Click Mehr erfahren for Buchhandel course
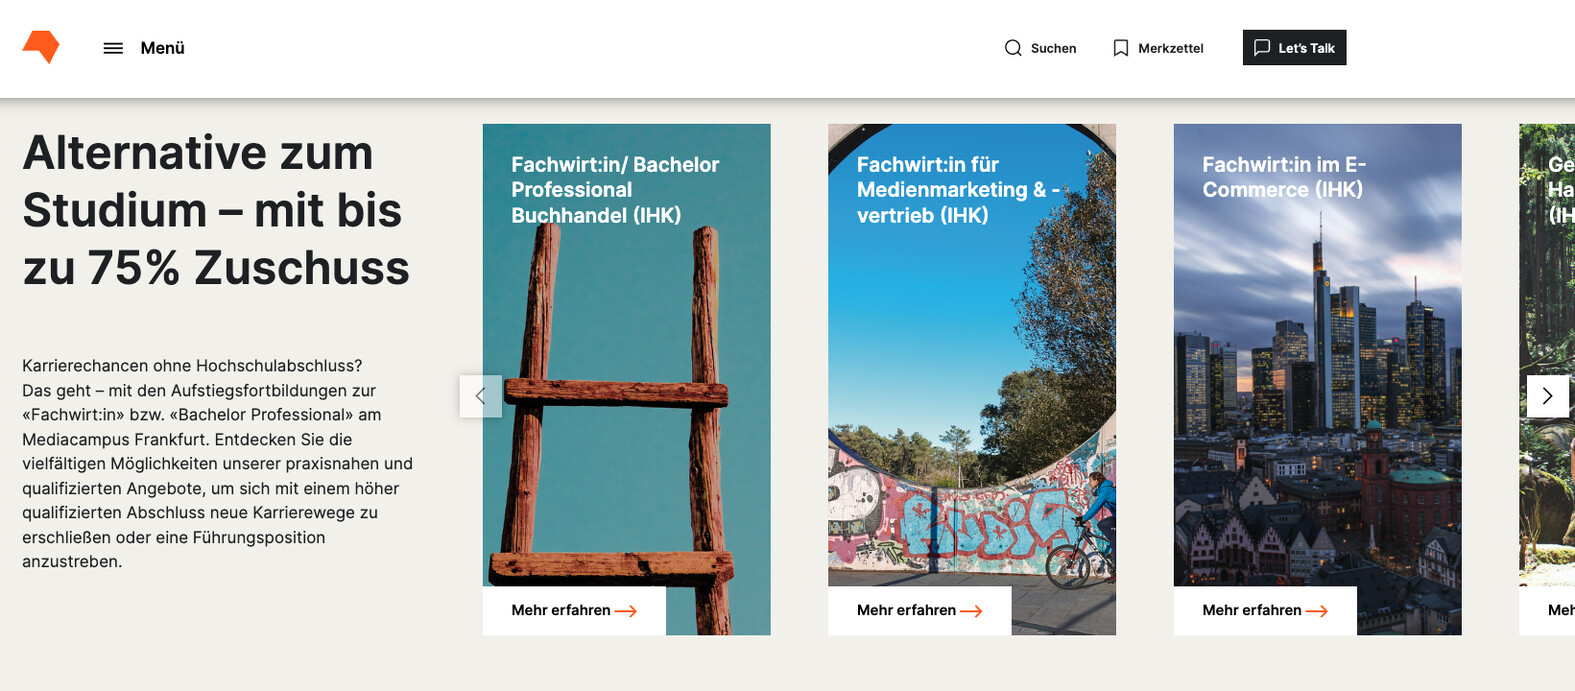 (561, 610)
